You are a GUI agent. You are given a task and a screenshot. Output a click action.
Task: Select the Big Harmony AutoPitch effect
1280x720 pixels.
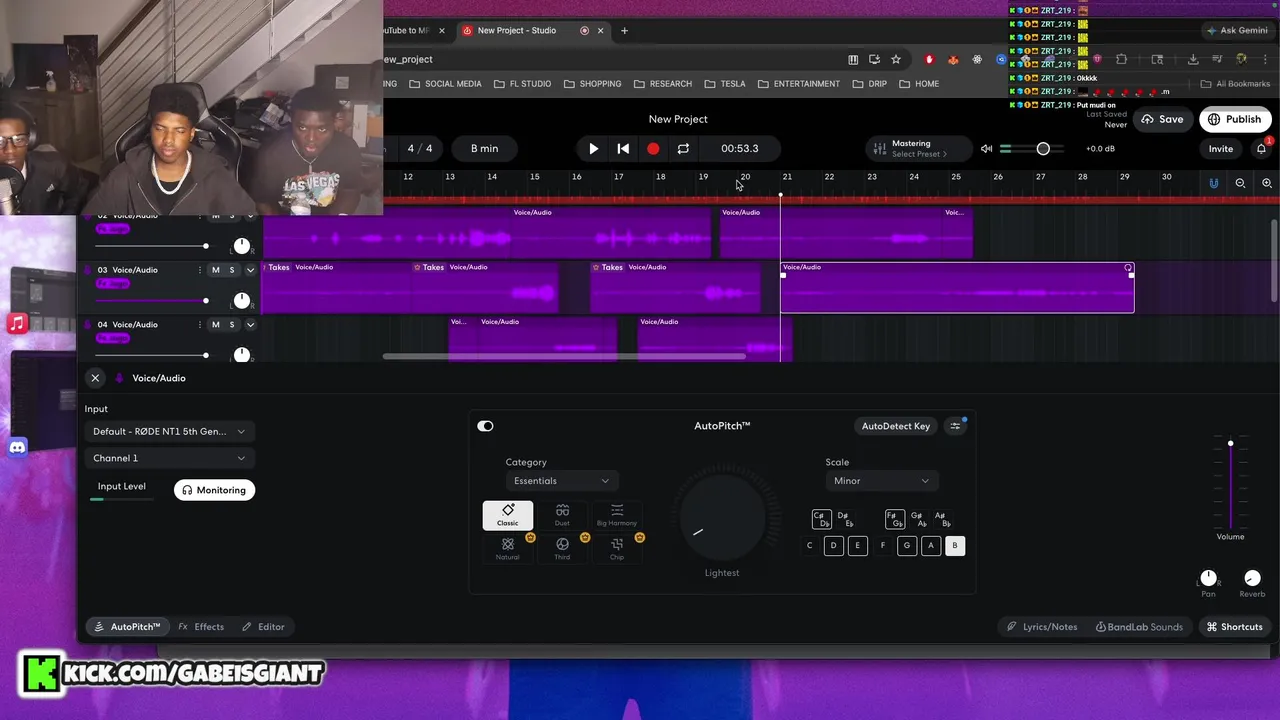pos(617,515)
